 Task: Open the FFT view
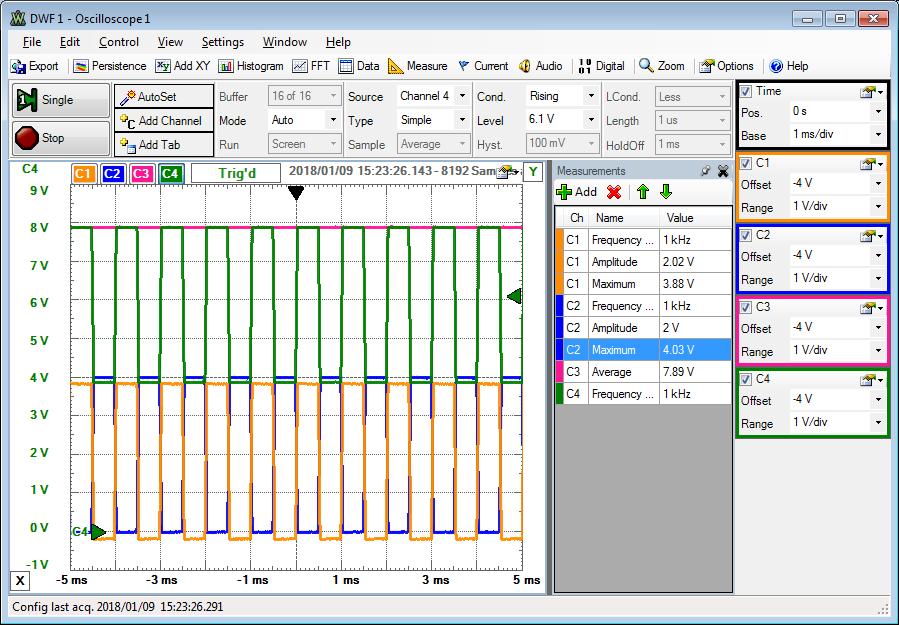click(312, 66)
